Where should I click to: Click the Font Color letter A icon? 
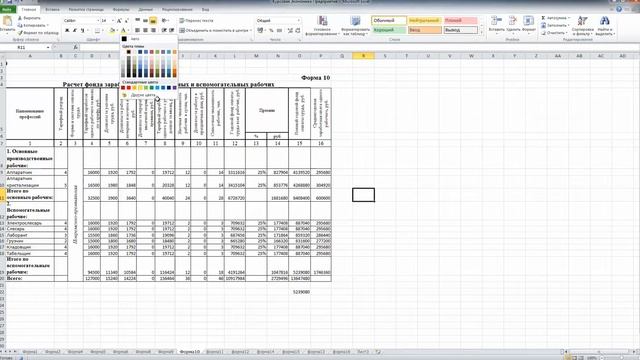coord(123,31)
